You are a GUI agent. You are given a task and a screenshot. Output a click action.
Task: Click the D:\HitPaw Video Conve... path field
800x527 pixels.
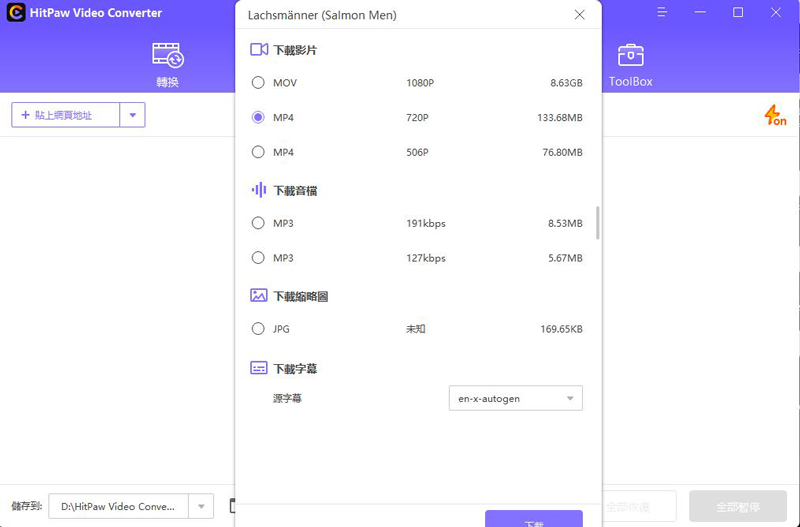(118, 506)
